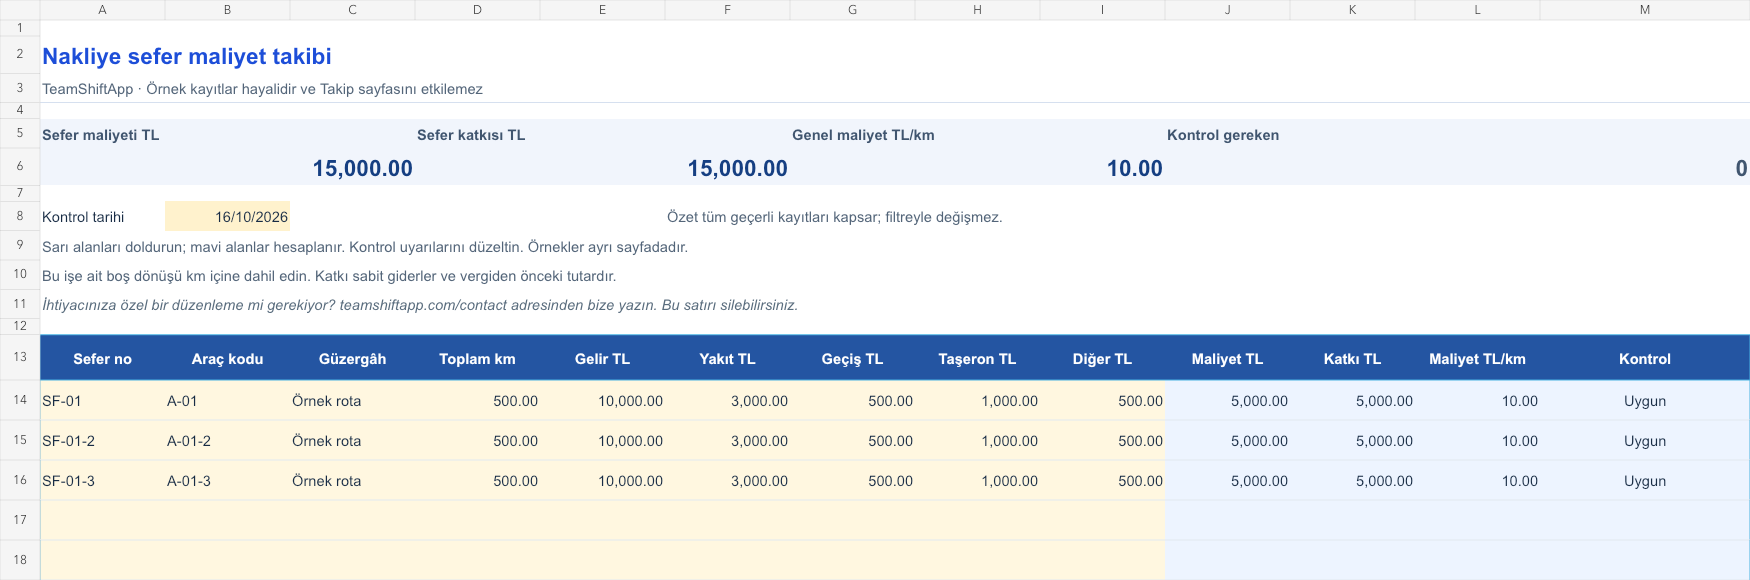Screen dimensions: 1750x580
Task: Select vehicle code cell A-01
Action: point(227,401)
